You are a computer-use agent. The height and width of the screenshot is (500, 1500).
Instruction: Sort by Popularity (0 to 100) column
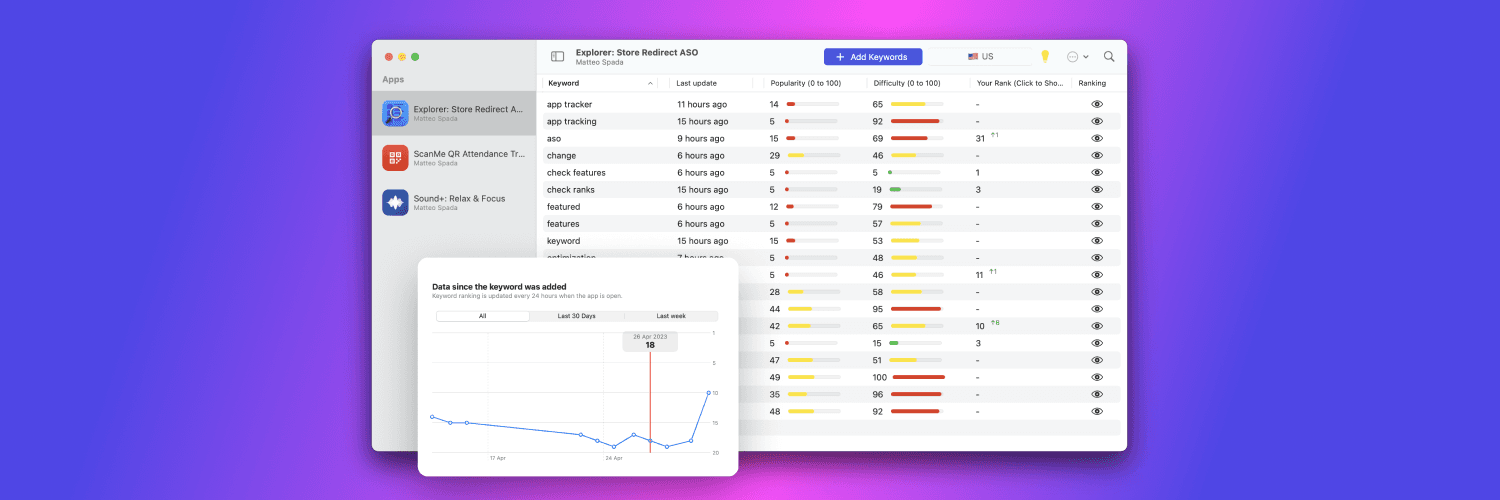pyautogui.click(x=805, y=83)
